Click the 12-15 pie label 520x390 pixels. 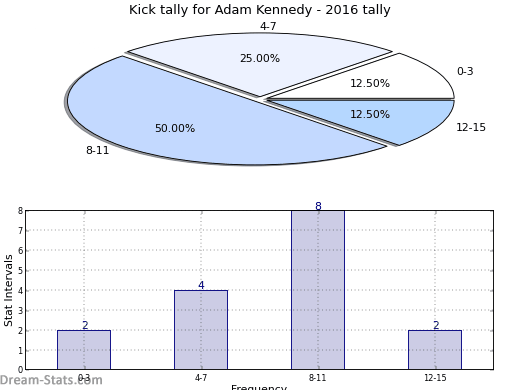coord(471,127)
